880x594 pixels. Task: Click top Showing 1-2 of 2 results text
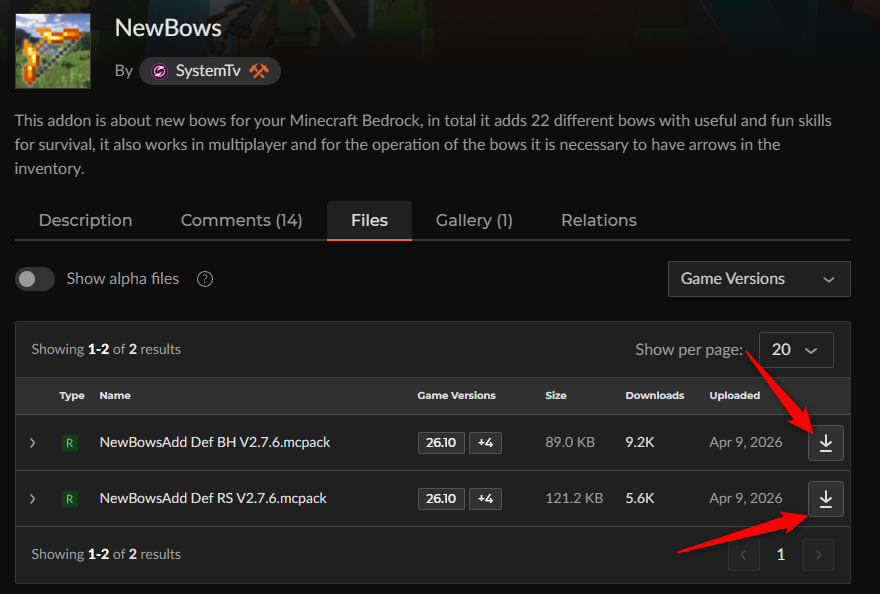point(106,349)
